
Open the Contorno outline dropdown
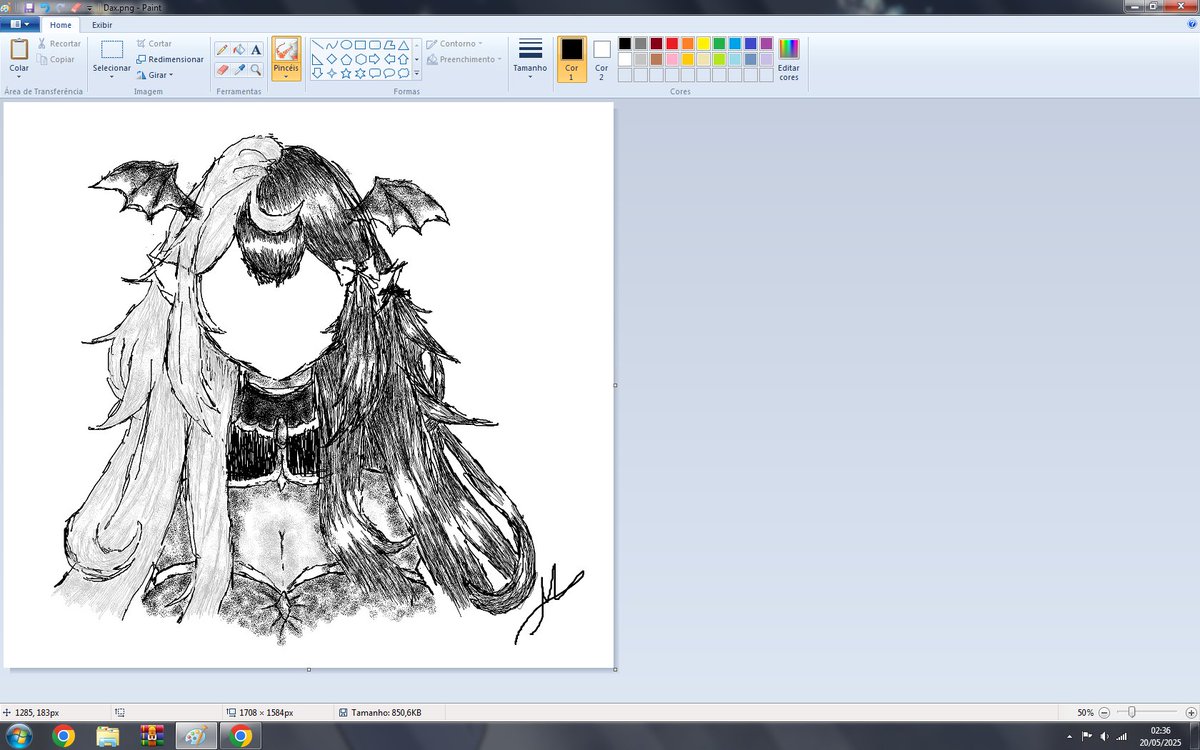(x=459, y=43)
